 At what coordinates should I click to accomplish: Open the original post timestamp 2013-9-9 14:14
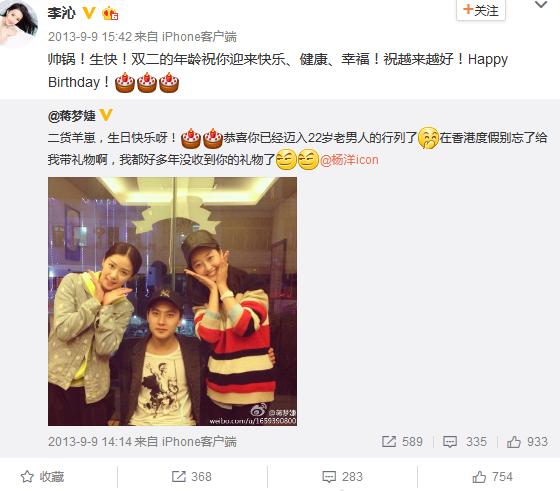click(90, 442)
